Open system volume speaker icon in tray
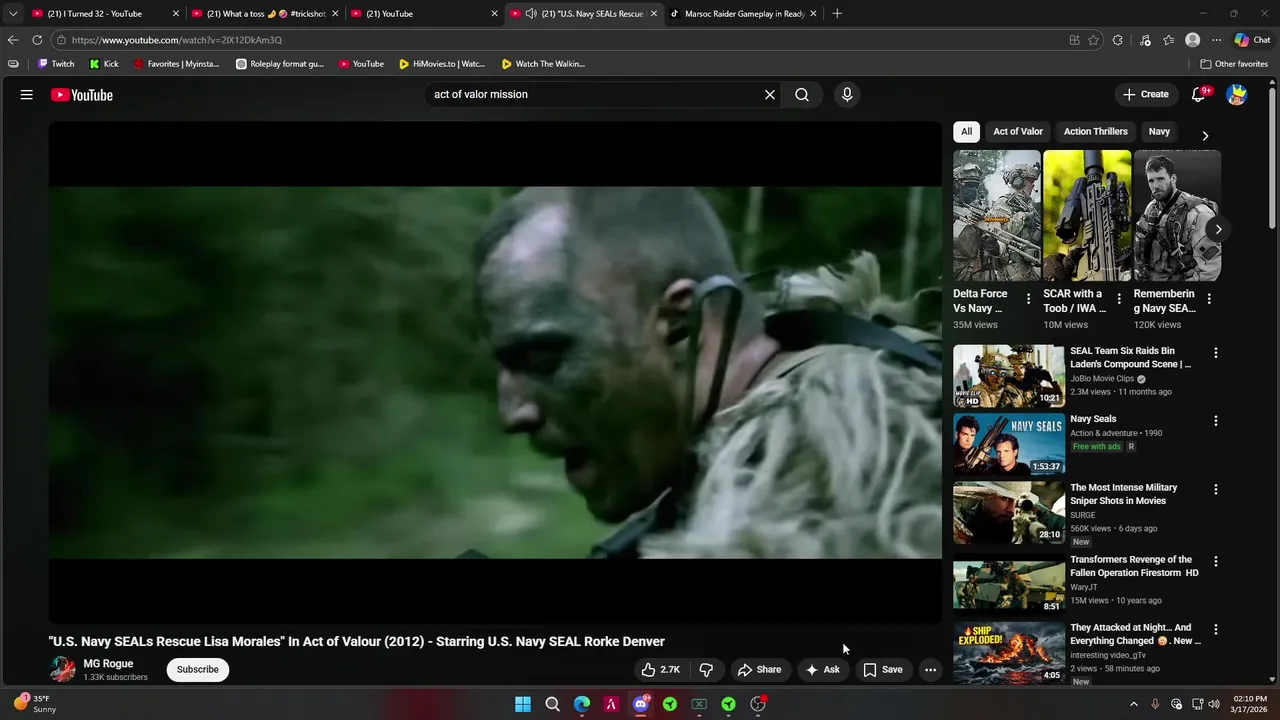The width and height of the screenshot is (1280, 720). pos(1214,704)
